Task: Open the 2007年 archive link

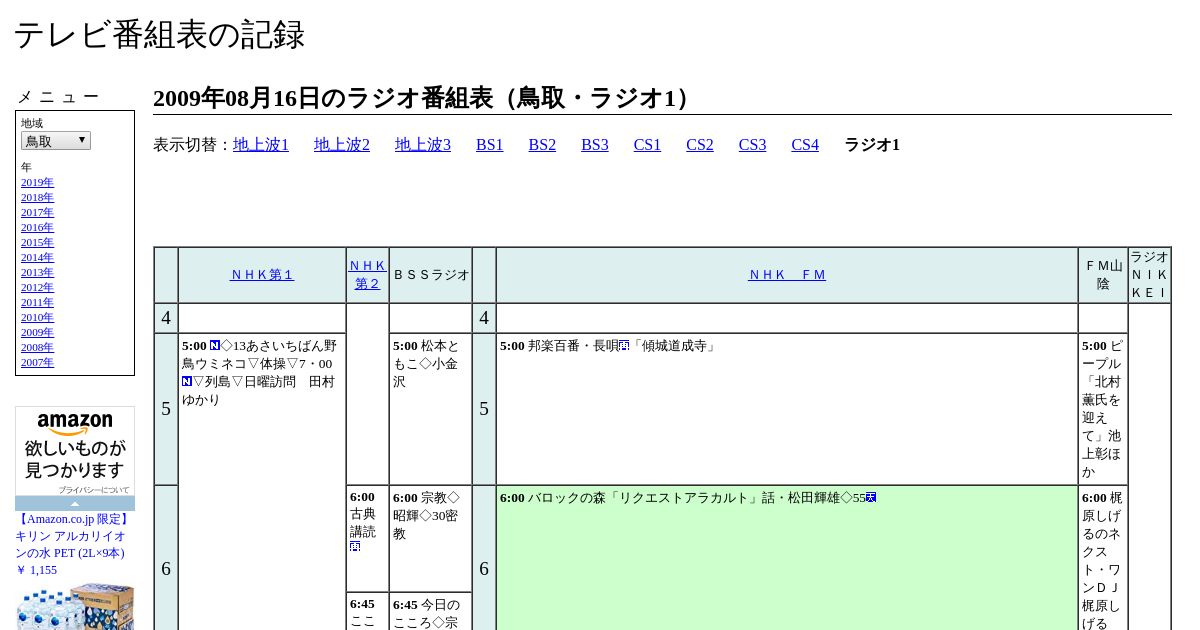Action: point(37,362)
